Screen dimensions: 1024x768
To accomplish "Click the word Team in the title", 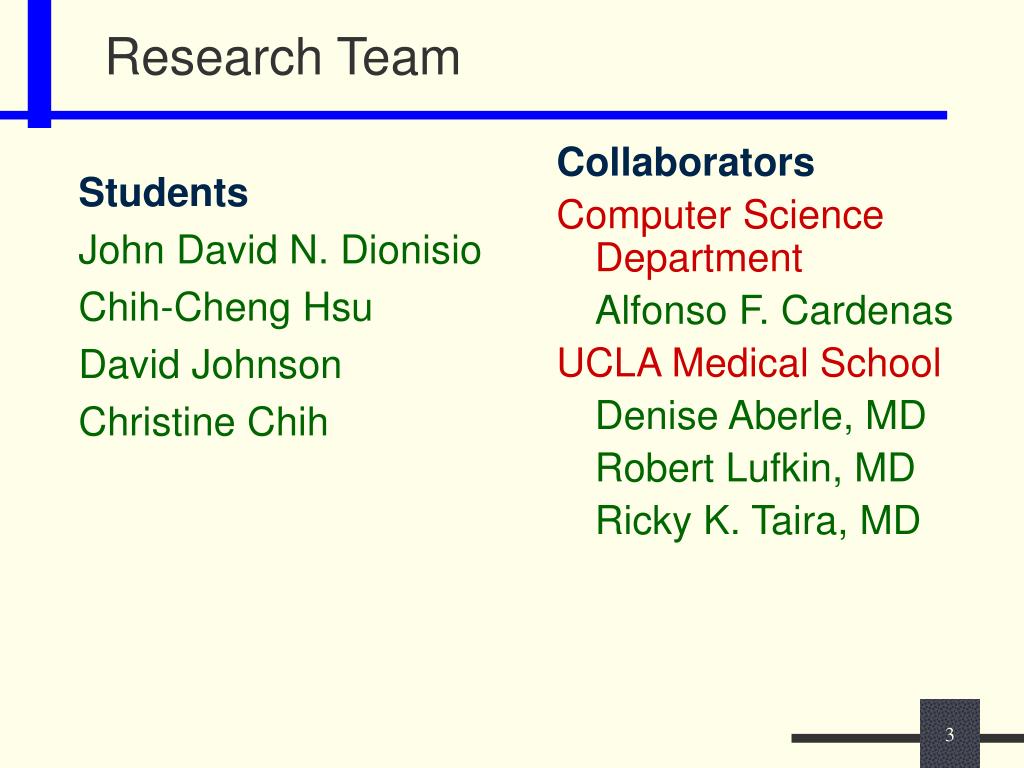I will [x=398, y=57].
